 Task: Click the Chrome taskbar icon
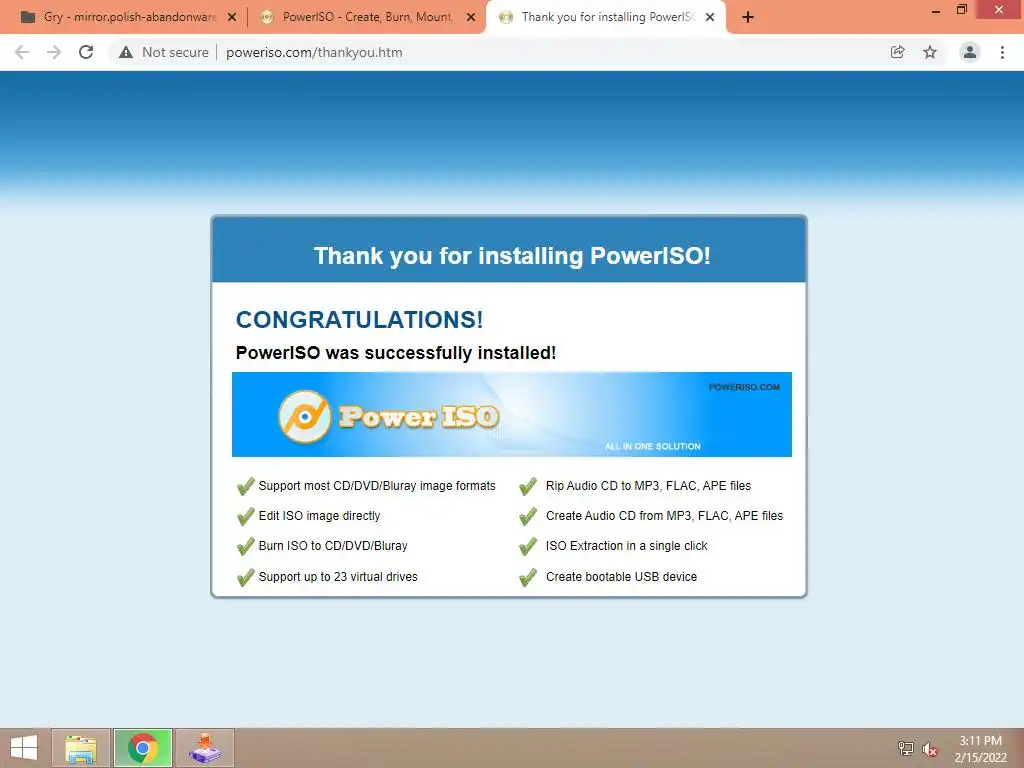point(143,748)
